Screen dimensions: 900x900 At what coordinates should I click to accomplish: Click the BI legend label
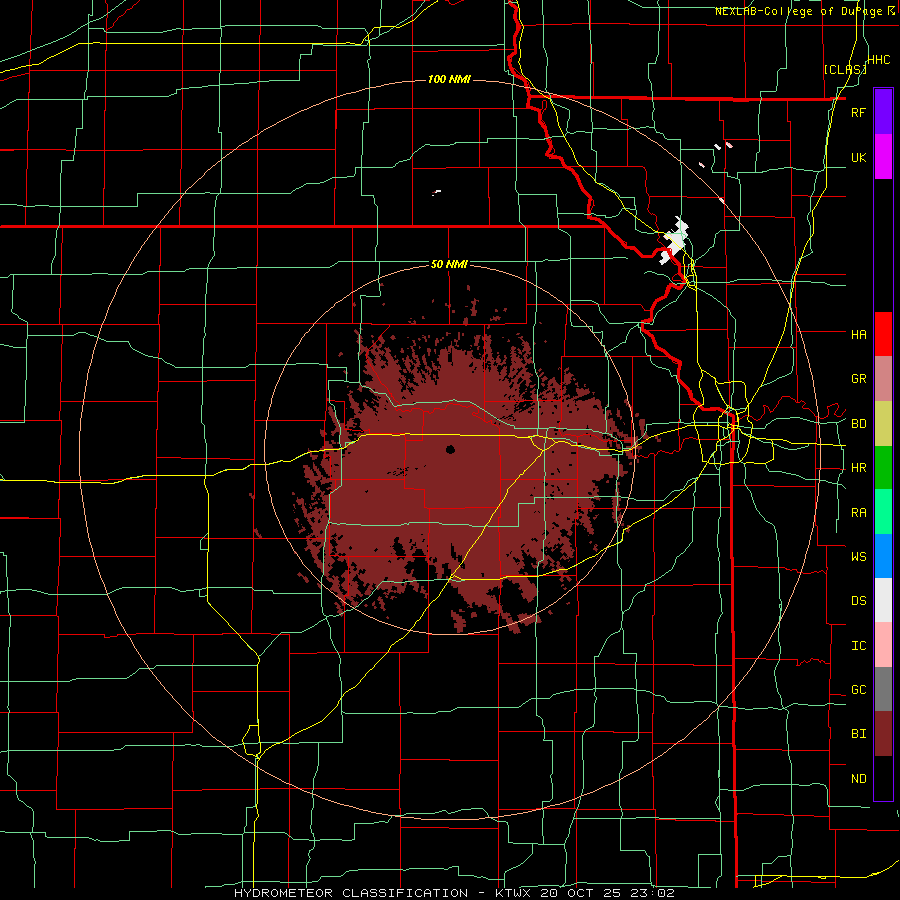point(859,734)
